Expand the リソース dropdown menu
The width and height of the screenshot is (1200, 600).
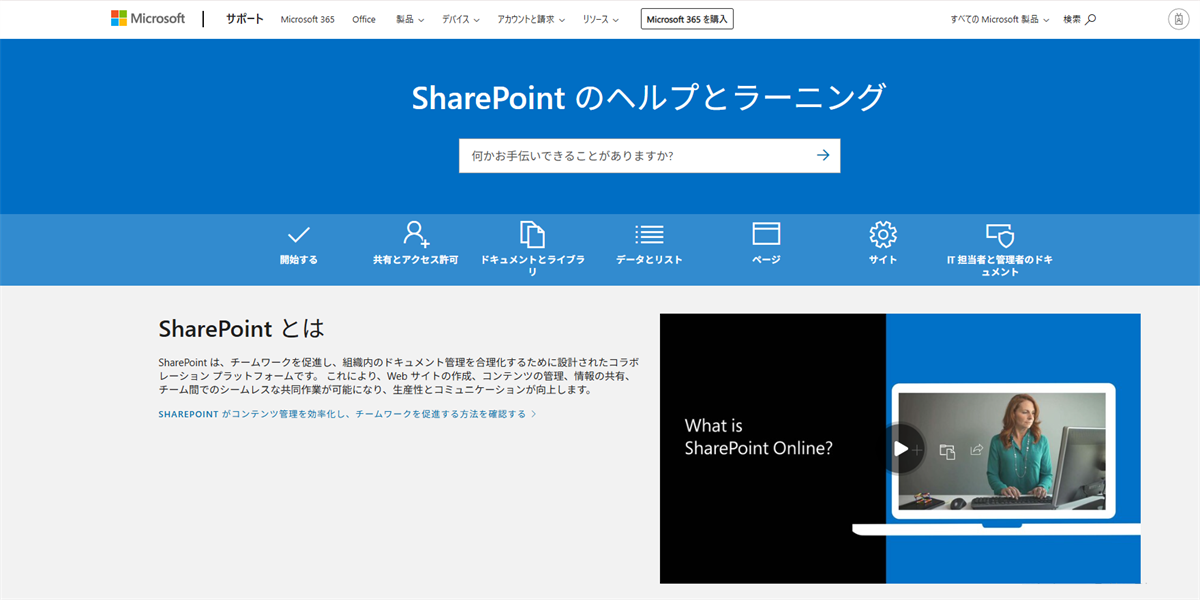coord(601,19)
